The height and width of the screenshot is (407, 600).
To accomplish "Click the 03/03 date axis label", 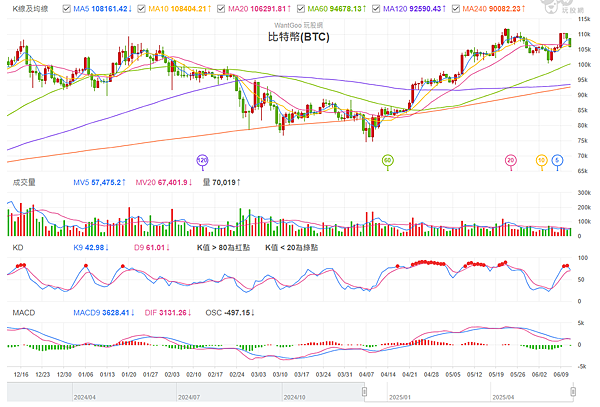I will pyautogui.click(x=259, y=374).
